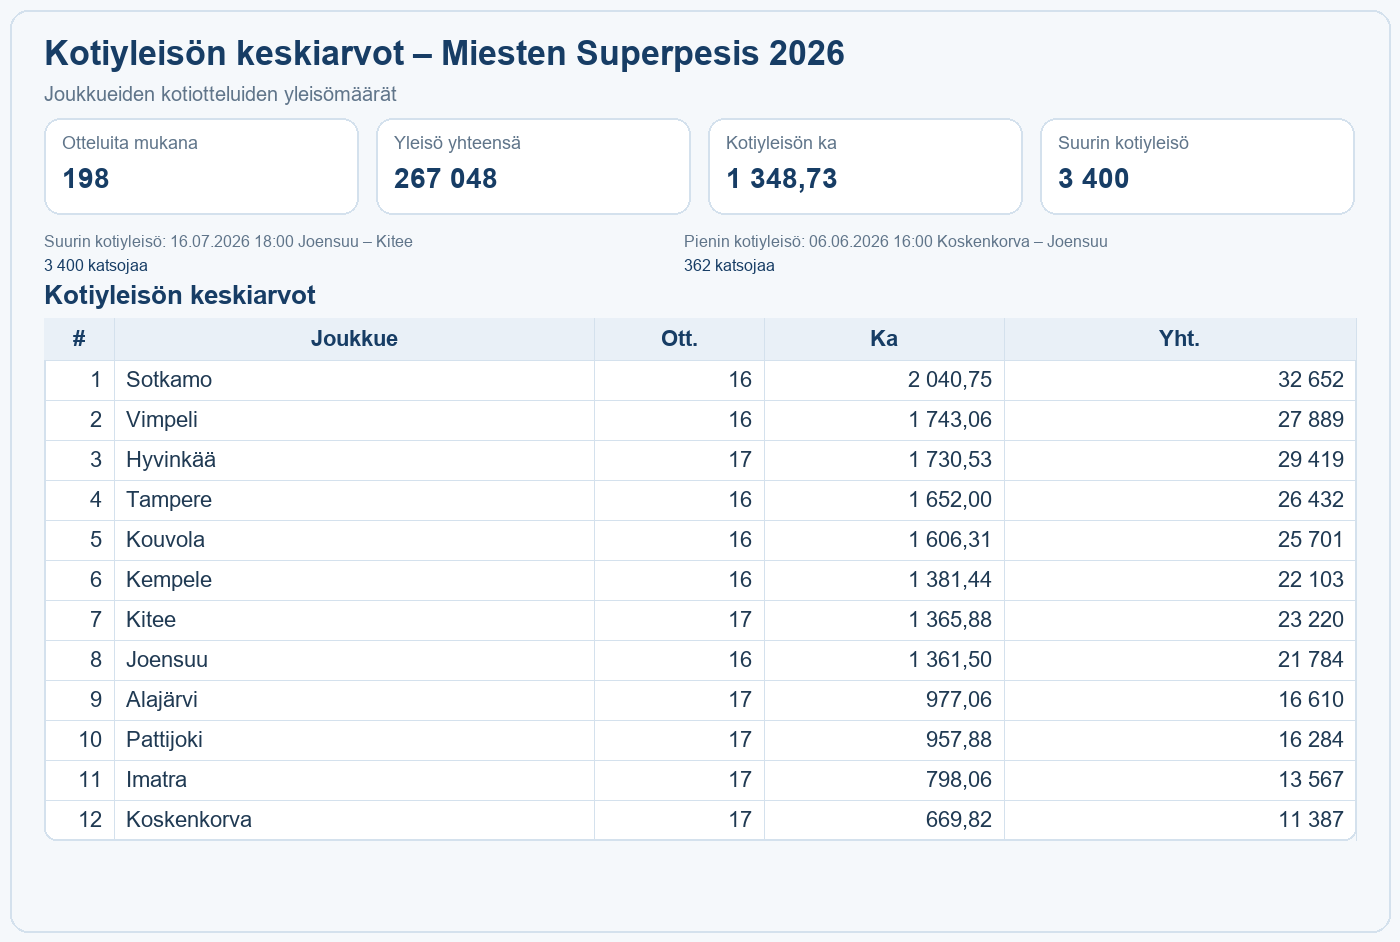Click the largest crowd match Joensuu – Kitee

(x=355, y=242)
